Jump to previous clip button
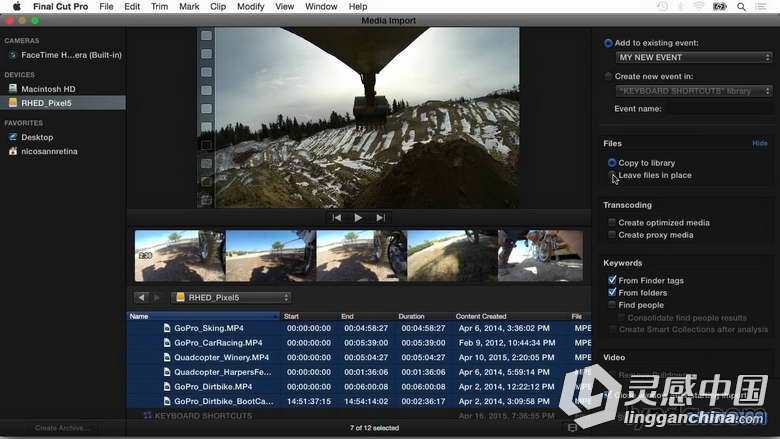The image size is (780, 439). point(337,218)
